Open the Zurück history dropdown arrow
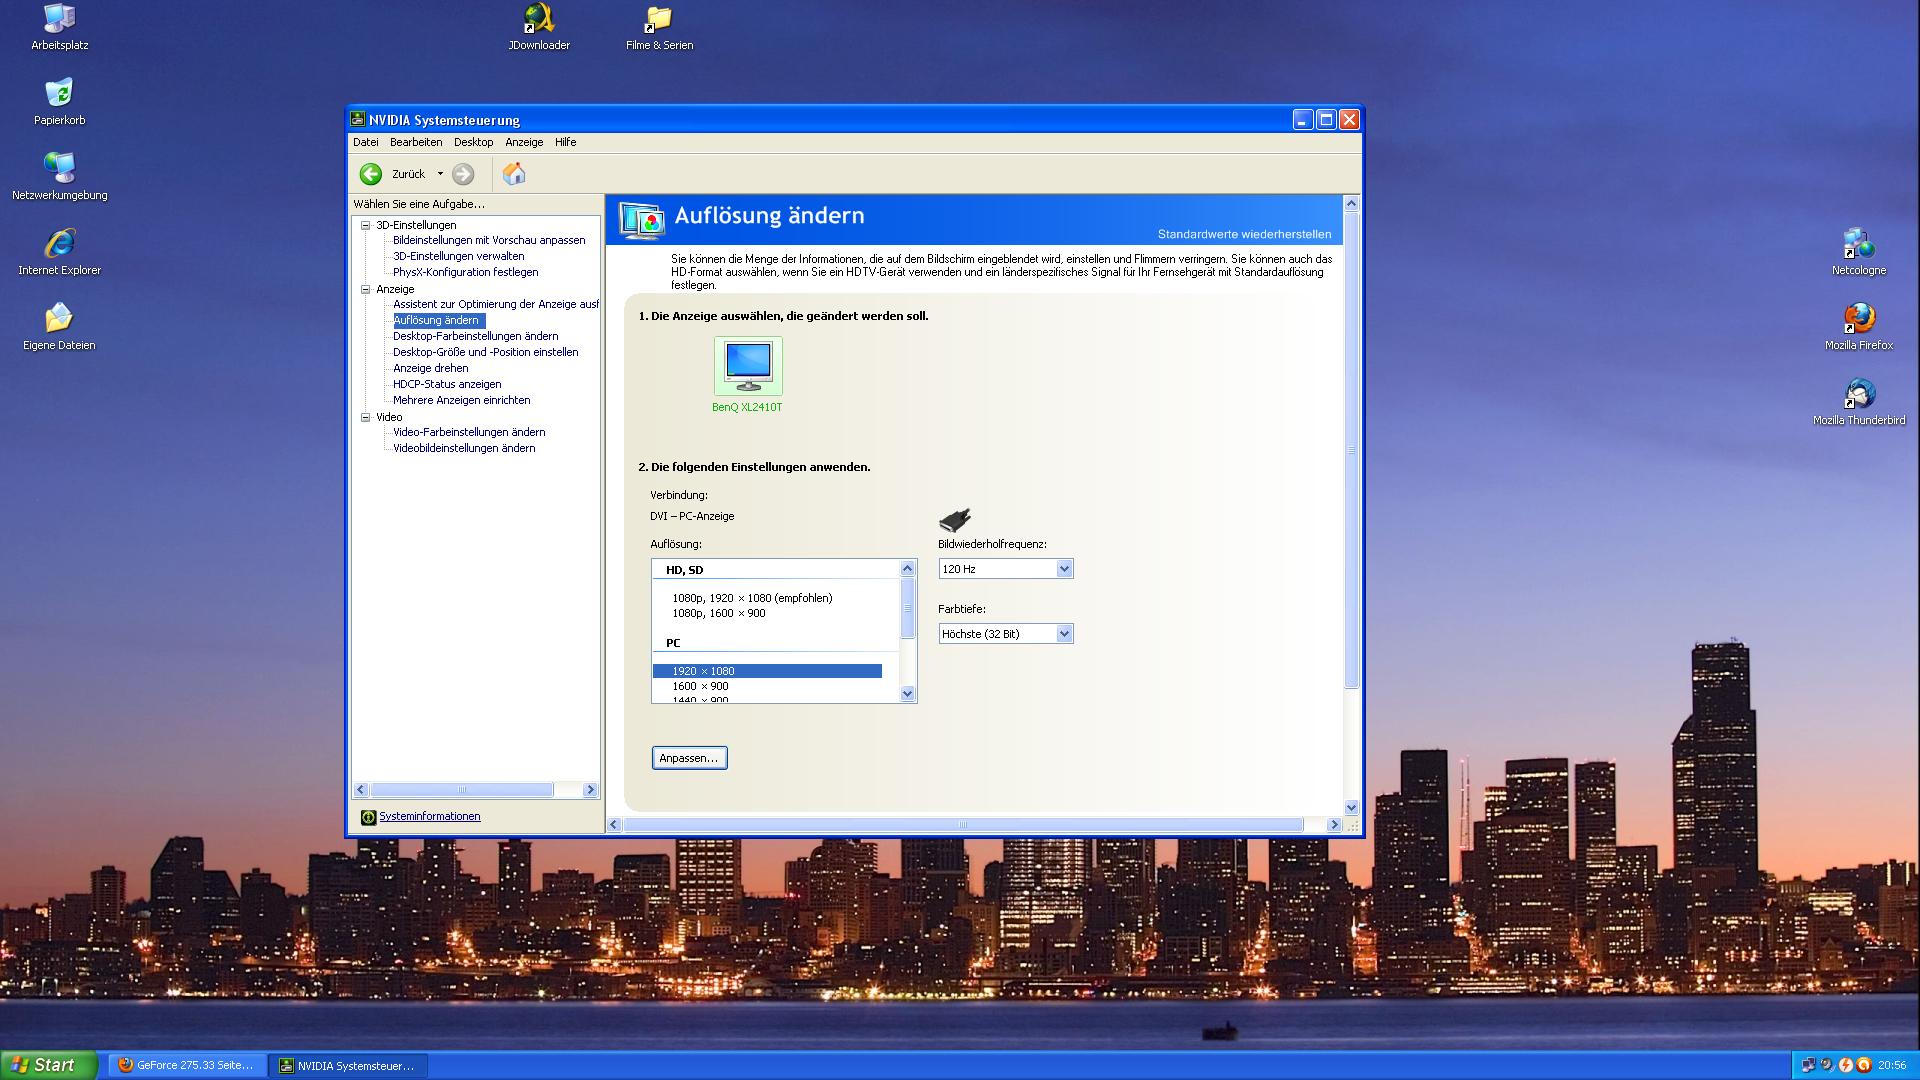The width and height of the screenshot is (1920, 1080). click(x=440, y=174)
